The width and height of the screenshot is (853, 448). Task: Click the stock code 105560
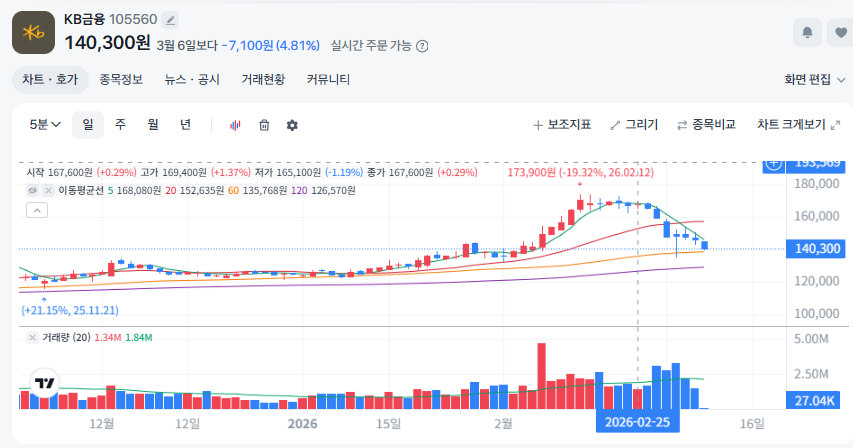pos(133,20)
